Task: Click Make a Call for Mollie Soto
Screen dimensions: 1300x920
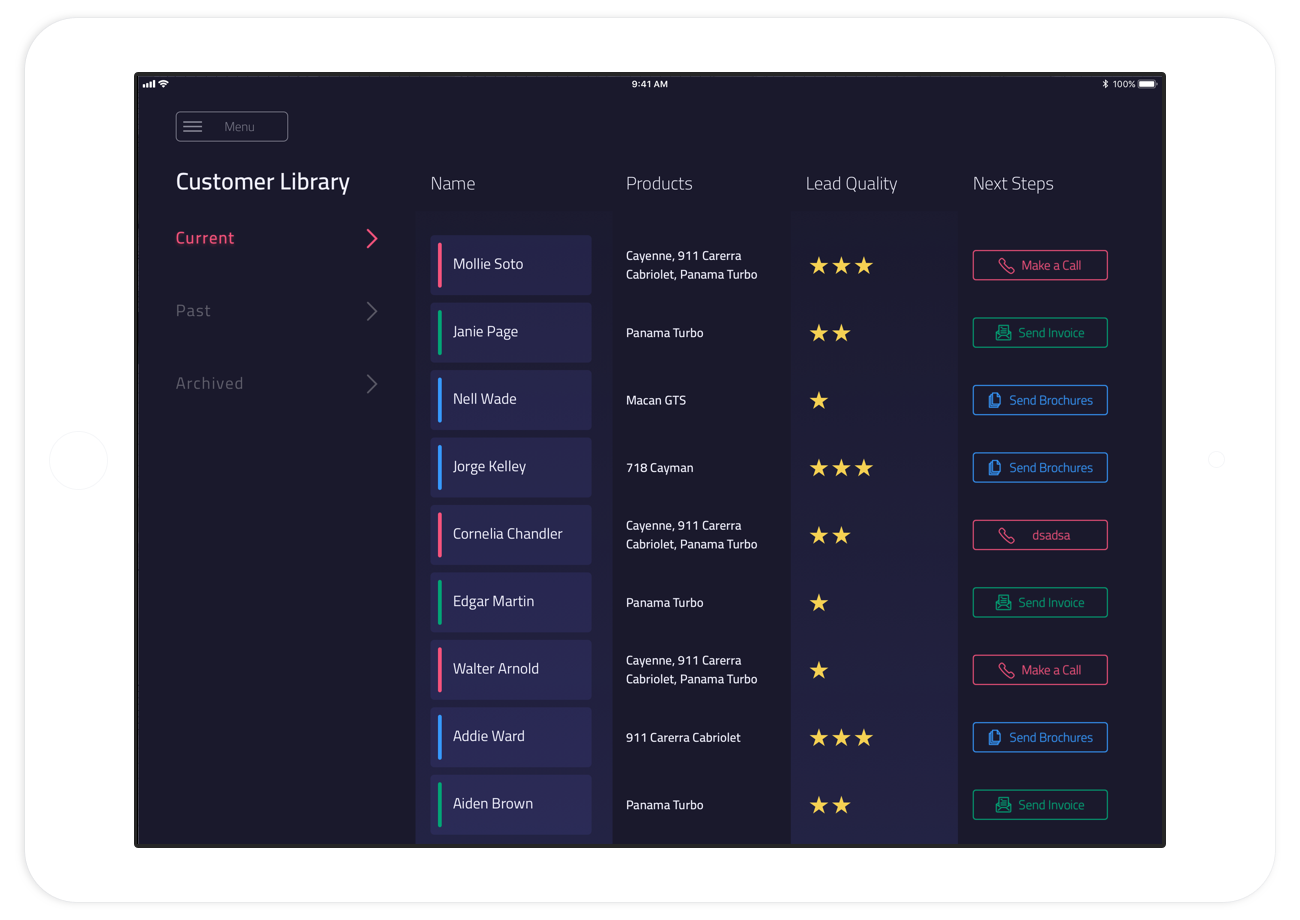Action: tap(1040, 265)
